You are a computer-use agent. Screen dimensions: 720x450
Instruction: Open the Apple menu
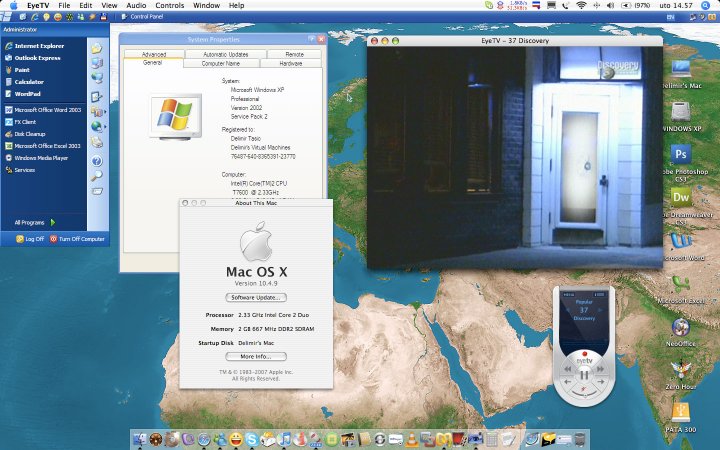[14, 6]
